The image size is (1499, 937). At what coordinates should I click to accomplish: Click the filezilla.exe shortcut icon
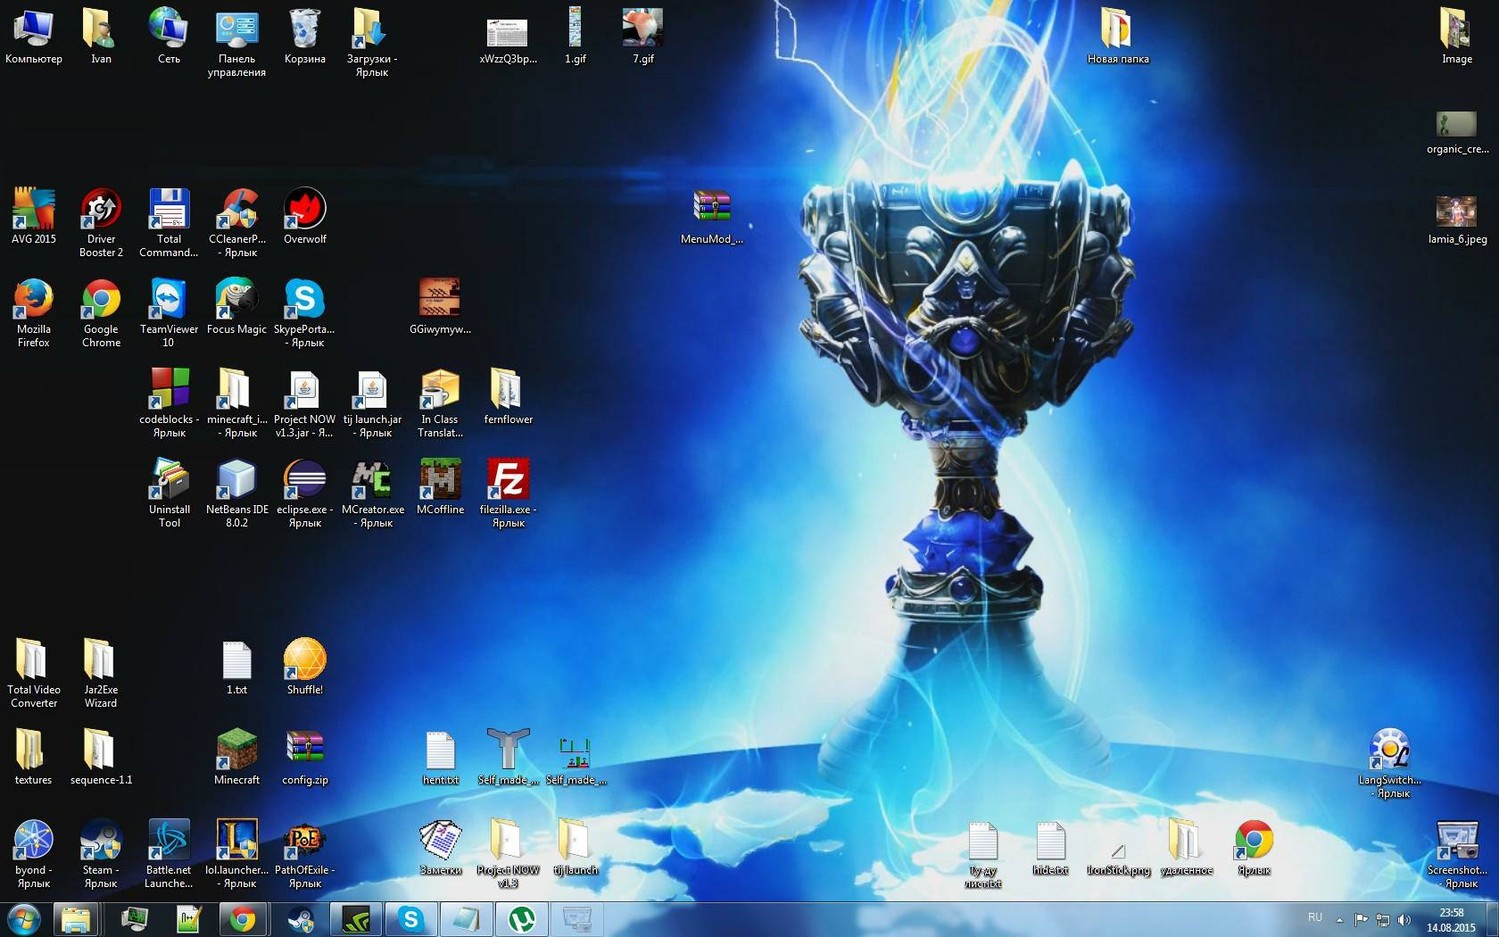click(507, 481)
